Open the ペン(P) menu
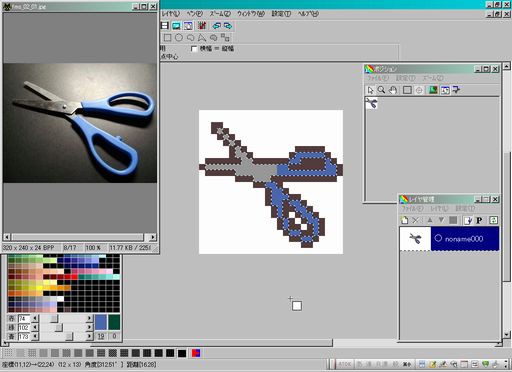Viewport: 512px width, 372px height. [x=194, y=14]
